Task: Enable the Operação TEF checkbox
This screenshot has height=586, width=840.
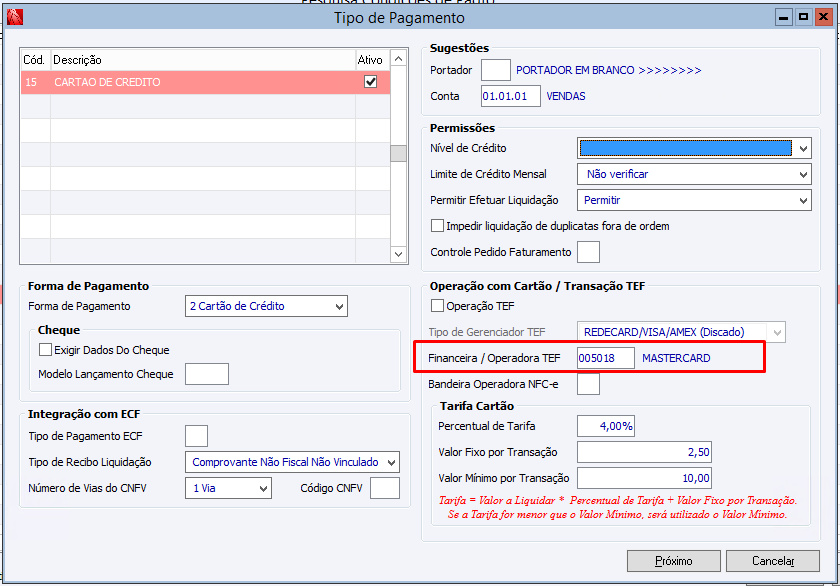Action: click(x=437, y=306)
